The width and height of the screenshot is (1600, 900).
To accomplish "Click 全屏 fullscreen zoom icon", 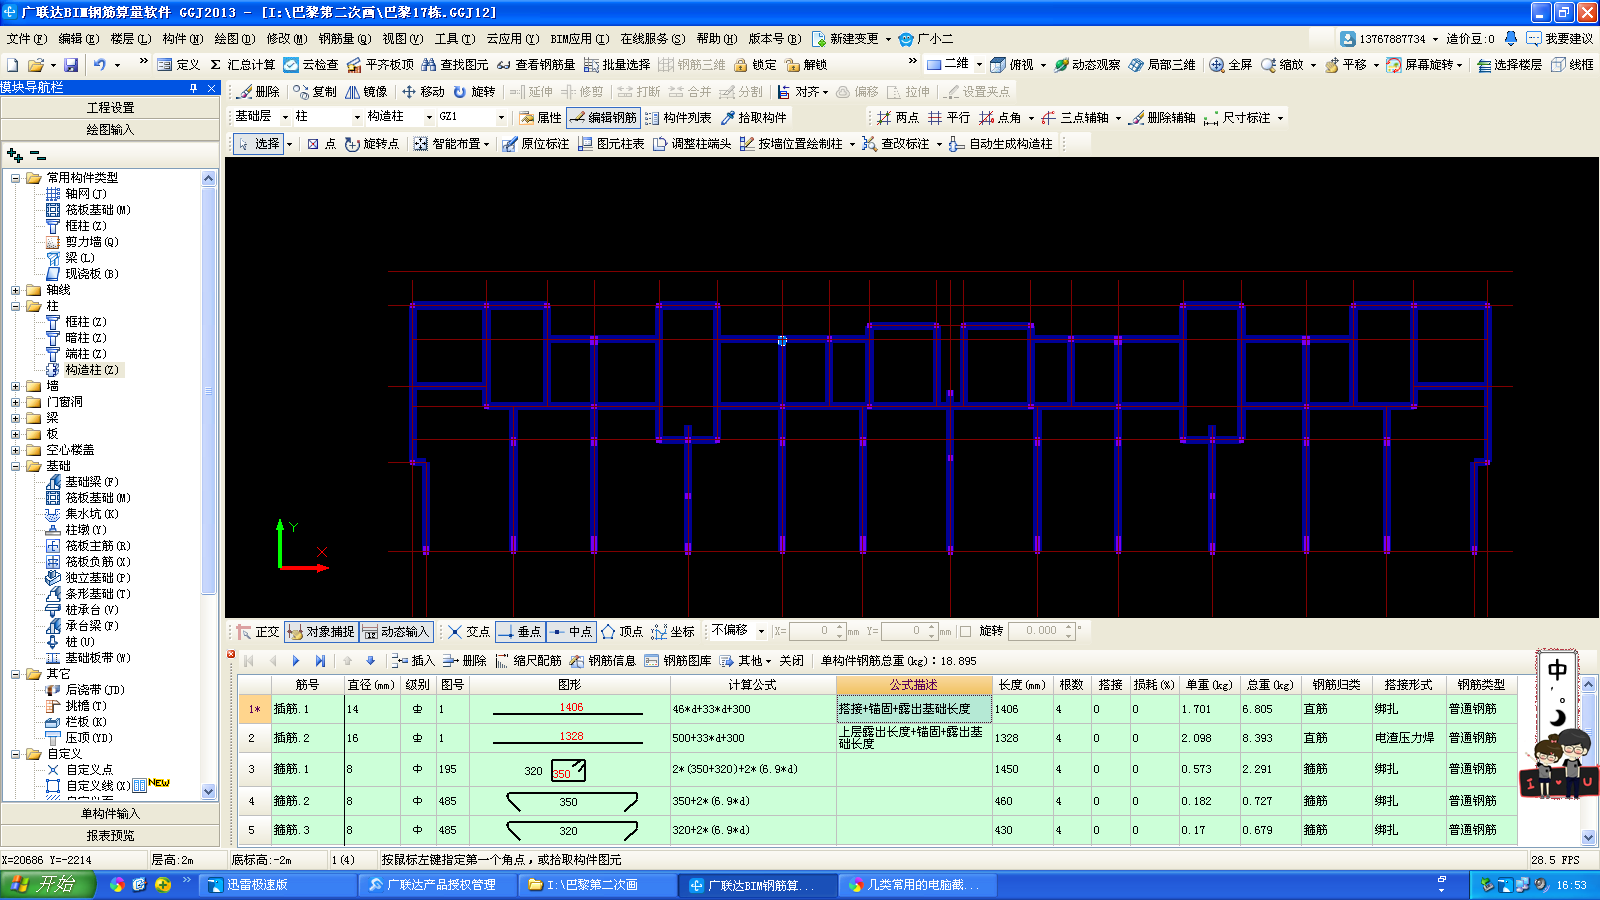I will (1230, 64).
